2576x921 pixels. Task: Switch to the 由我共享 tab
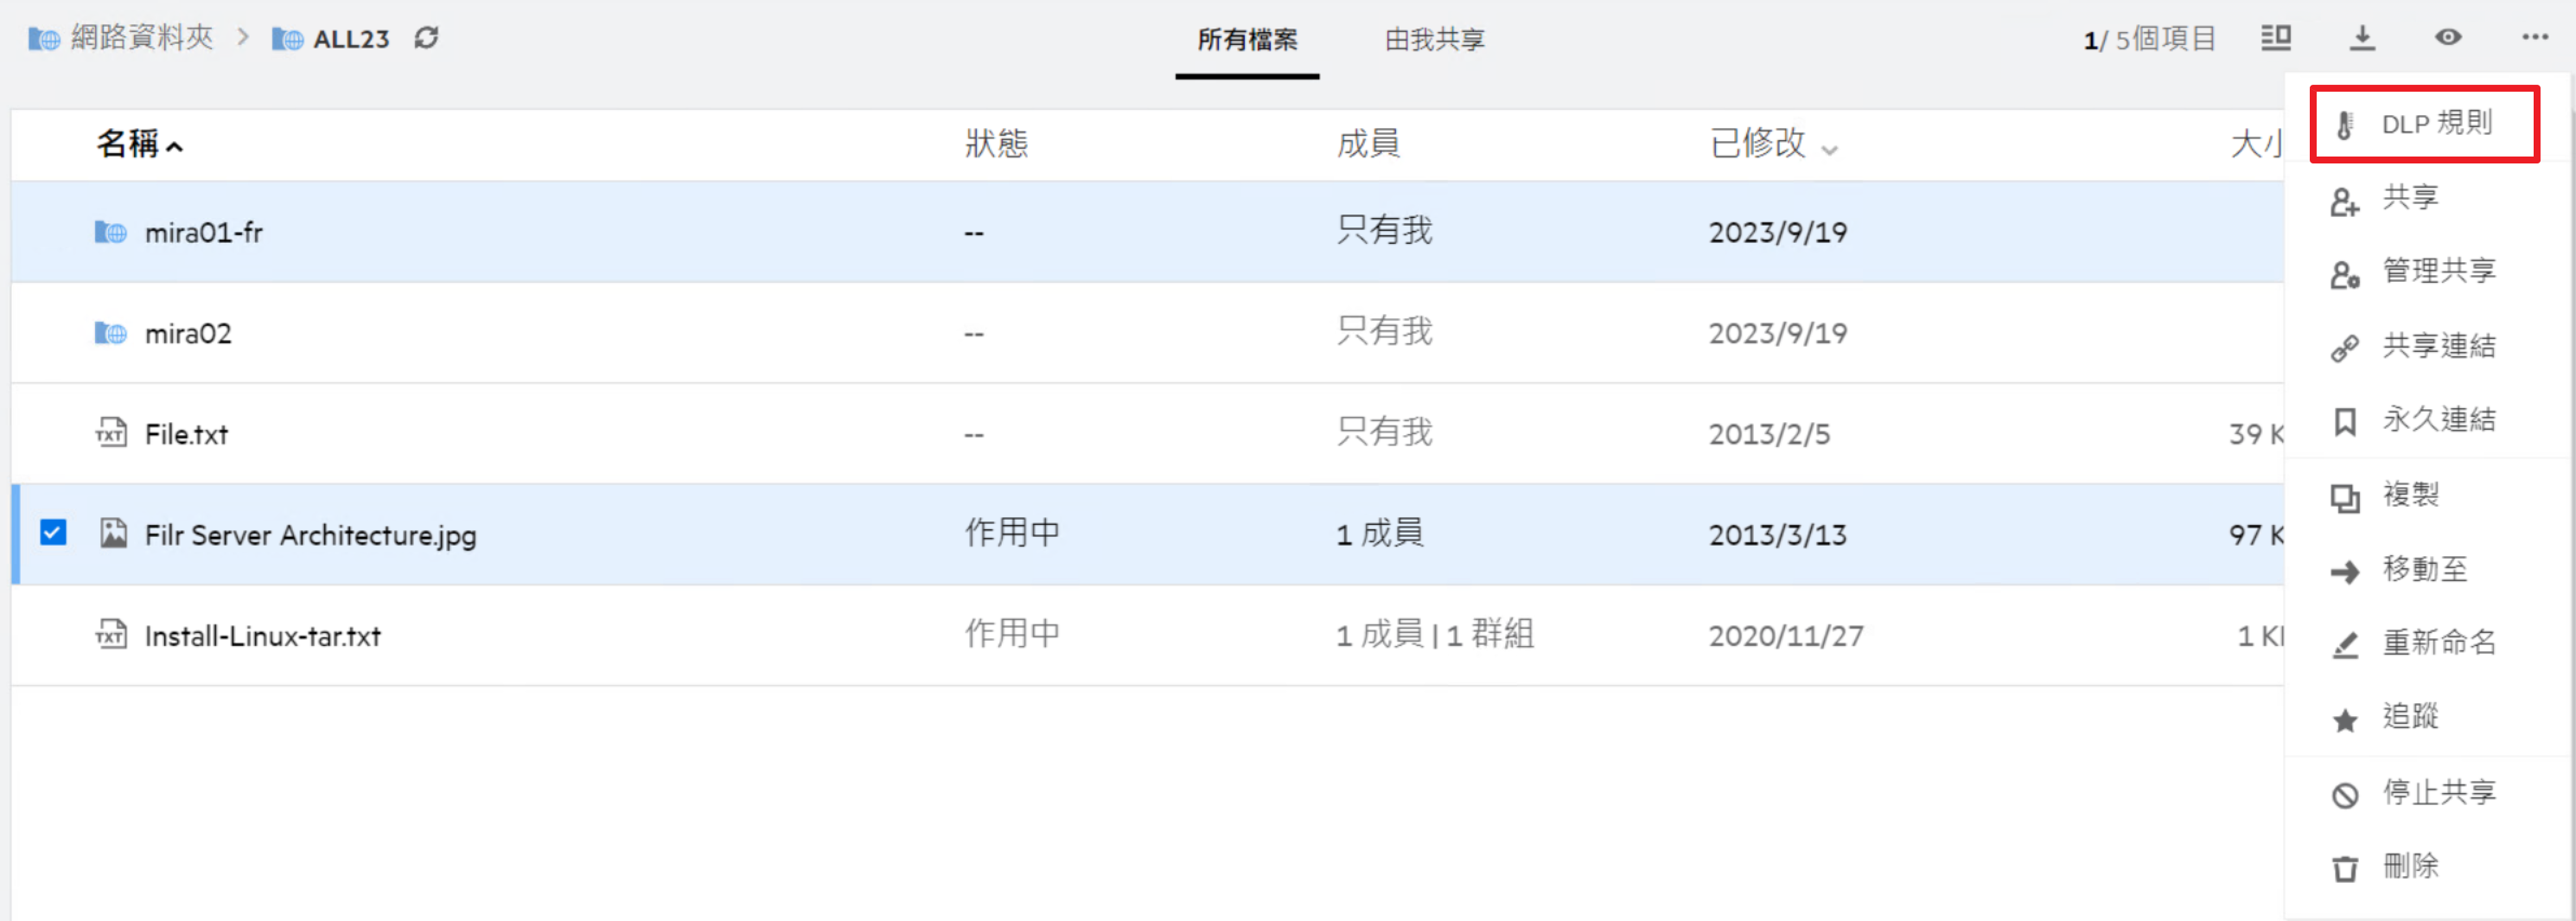coord(1434,40)
